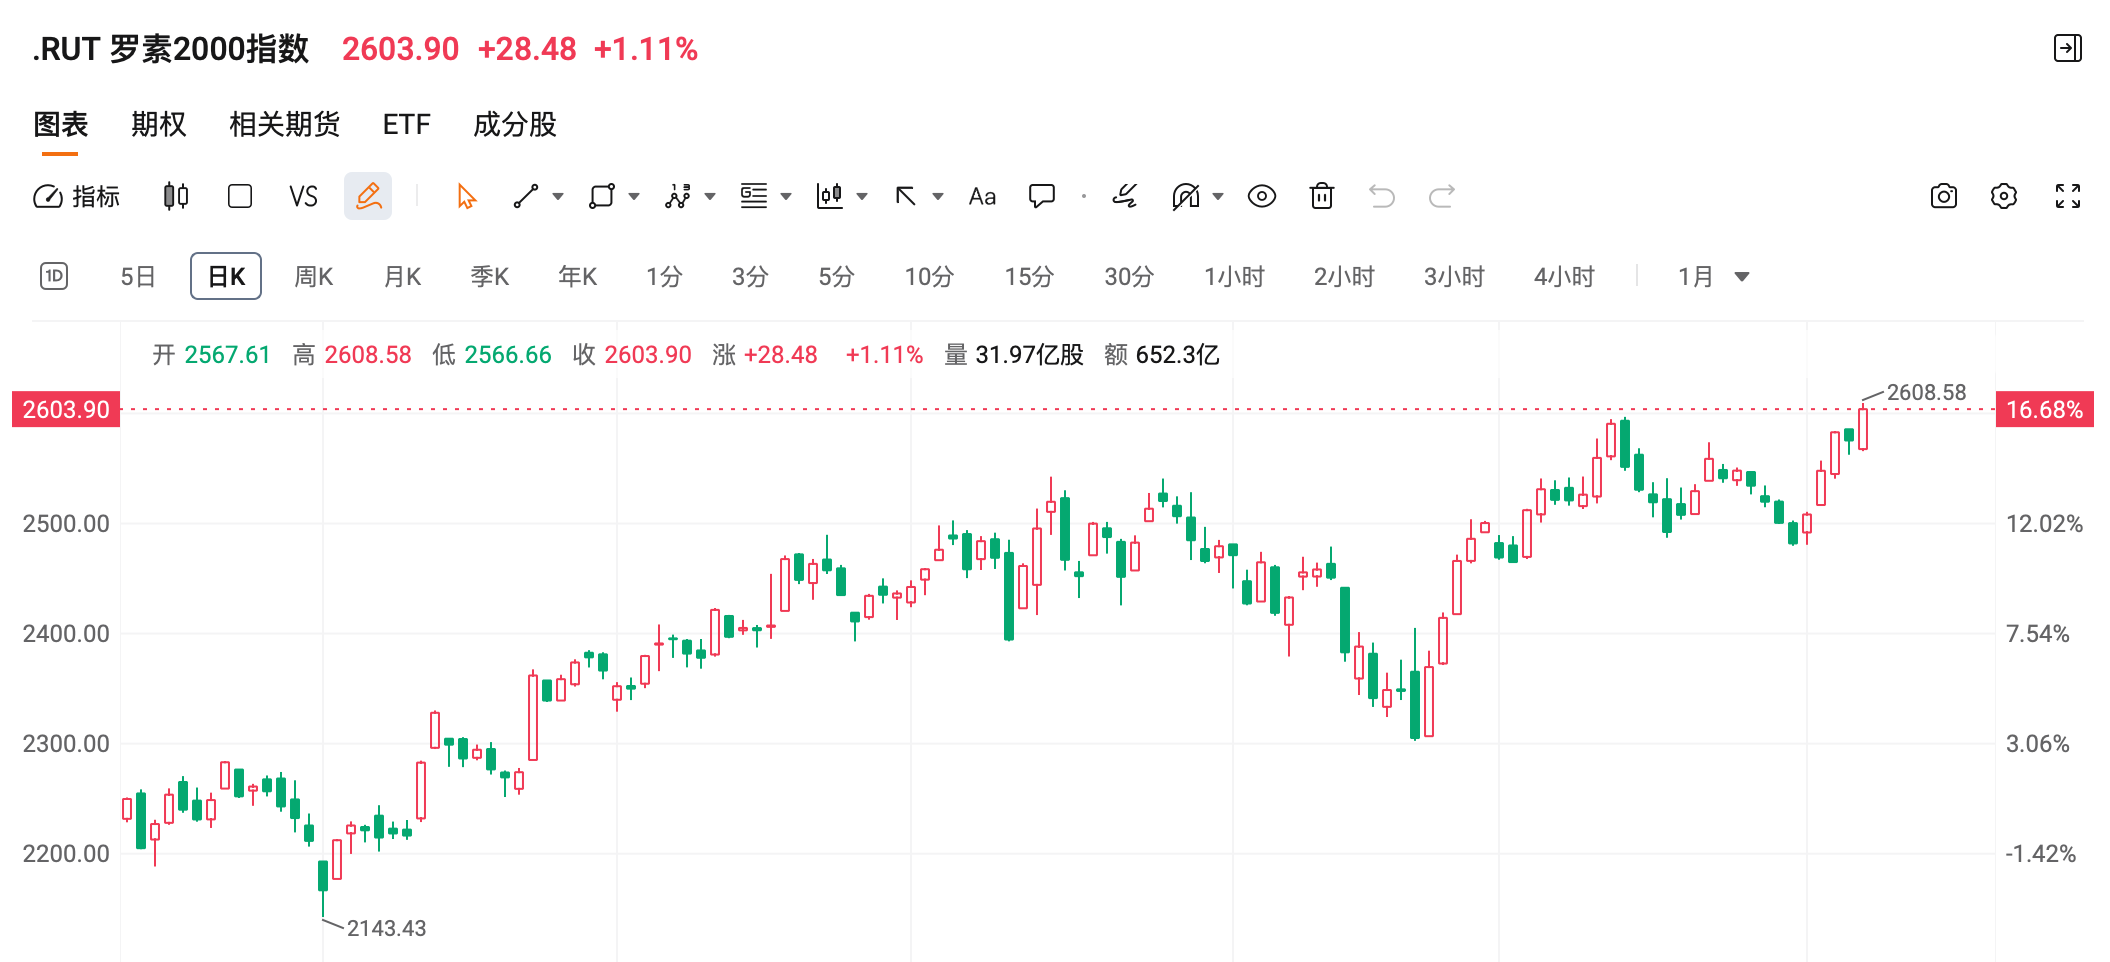Image resolution: width=2110 pixels, height=962 pixels.
Task: Collapse side panel with arrow icon
Action: (2068, 48)
